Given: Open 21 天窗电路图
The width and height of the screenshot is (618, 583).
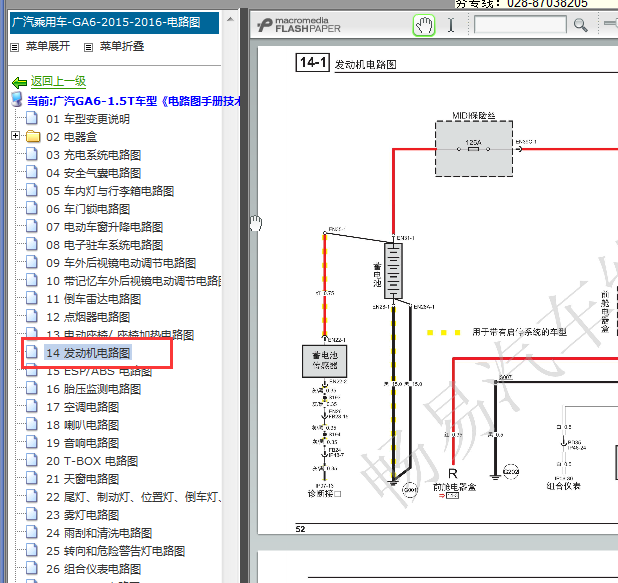Looking at the screenshot, I should click(x=82, y=479).
